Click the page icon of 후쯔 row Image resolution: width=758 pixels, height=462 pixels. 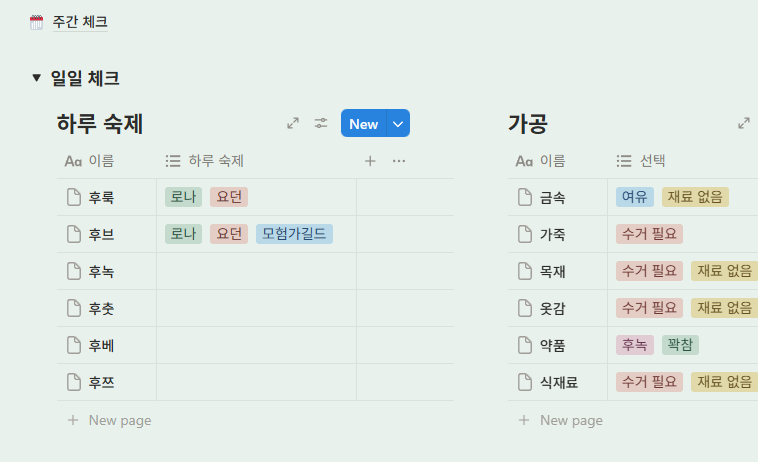(73, 382)
